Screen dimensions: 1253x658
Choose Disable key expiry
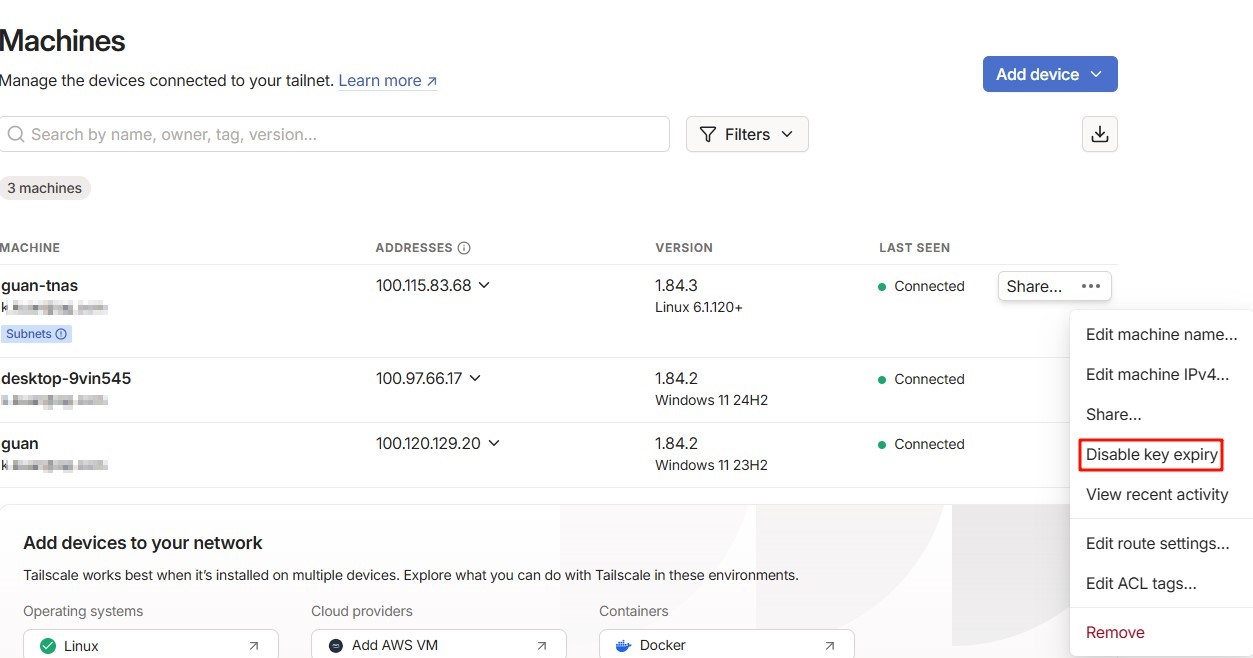1152,454
